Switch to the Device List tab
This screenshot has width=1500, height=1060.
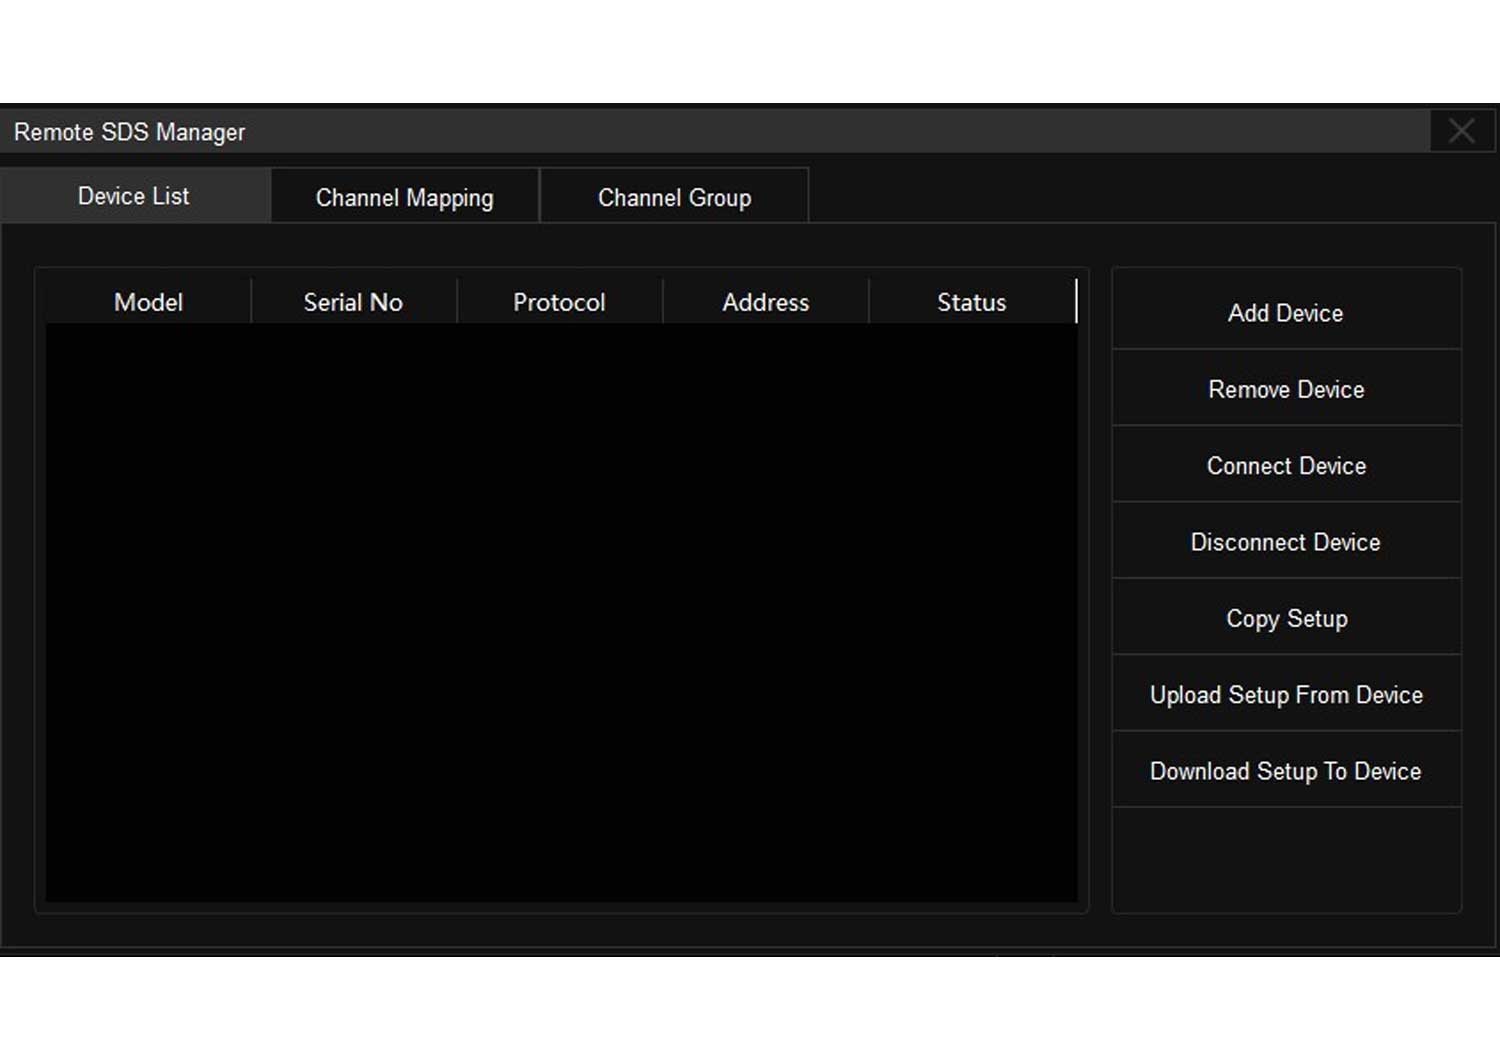[x=134, y=196]
